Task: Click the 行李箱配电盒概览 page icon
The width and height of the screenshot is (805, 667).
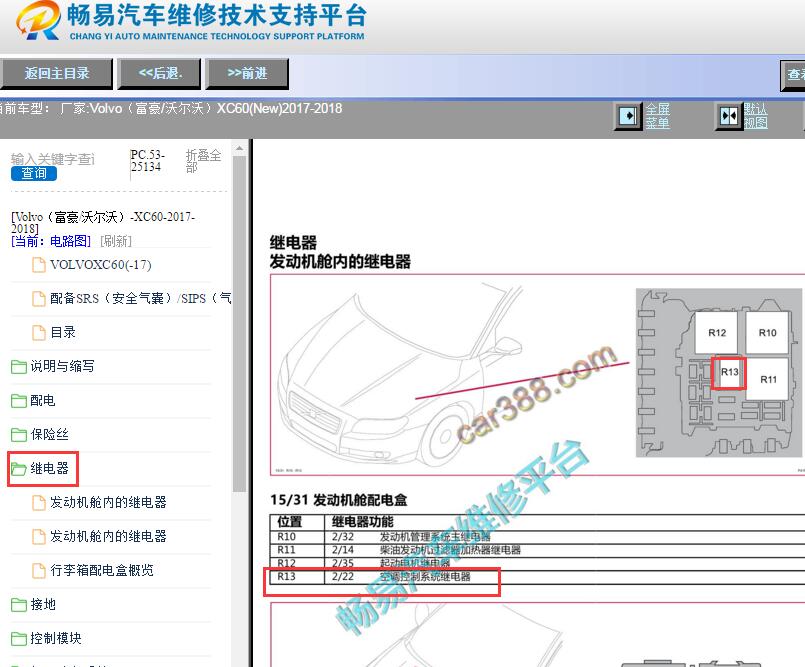Action: pos(39,570)
